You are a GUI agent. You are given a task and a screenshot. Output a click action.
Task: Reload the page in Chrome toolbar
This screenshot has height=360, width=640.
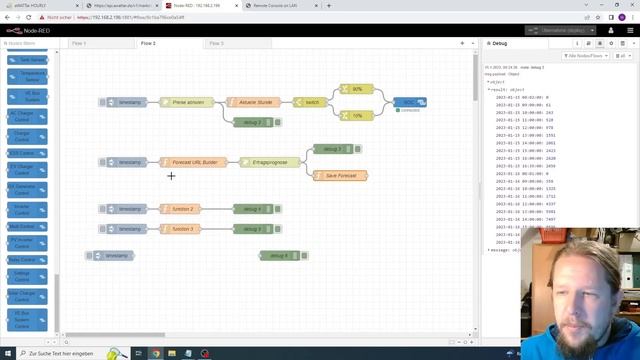click(29, 18)
